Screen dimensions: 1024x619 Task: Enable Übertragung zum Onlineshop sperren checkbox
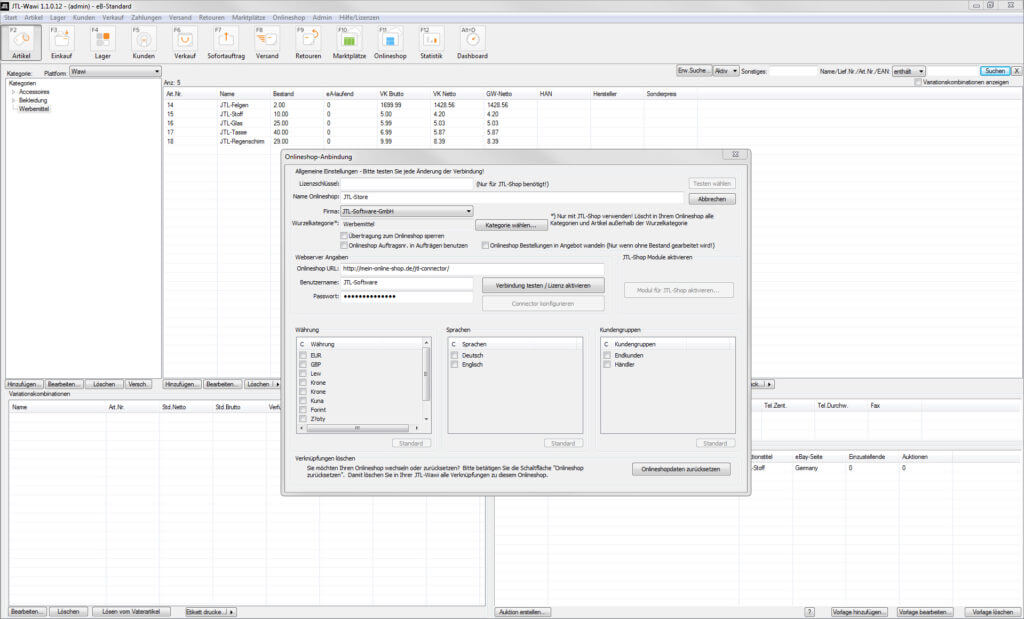[x=344, y=236]
